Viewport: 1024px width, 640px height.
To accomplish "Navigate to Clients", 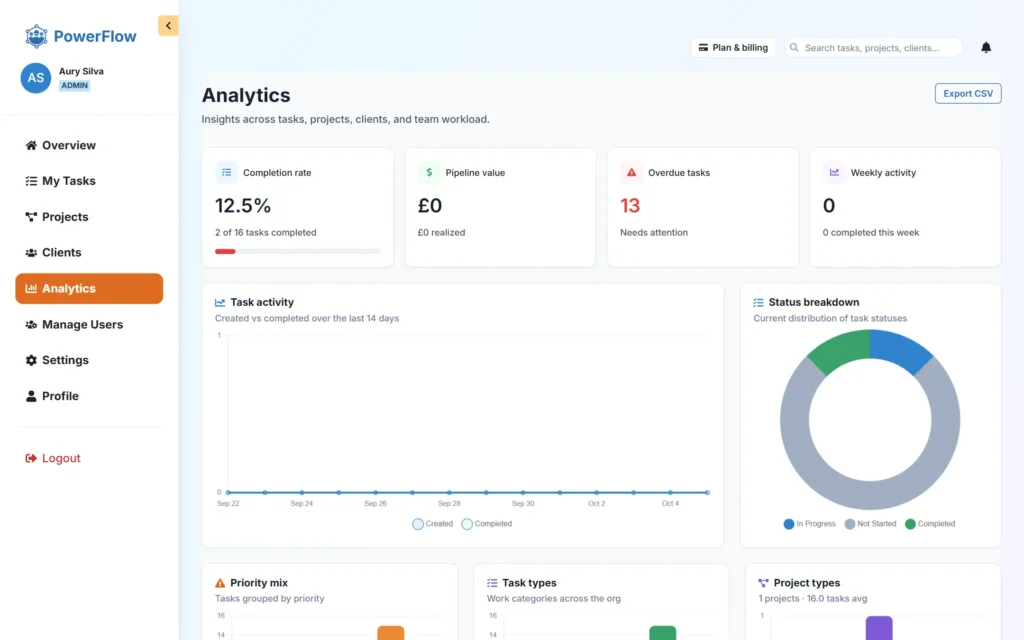I will [89, 252].
